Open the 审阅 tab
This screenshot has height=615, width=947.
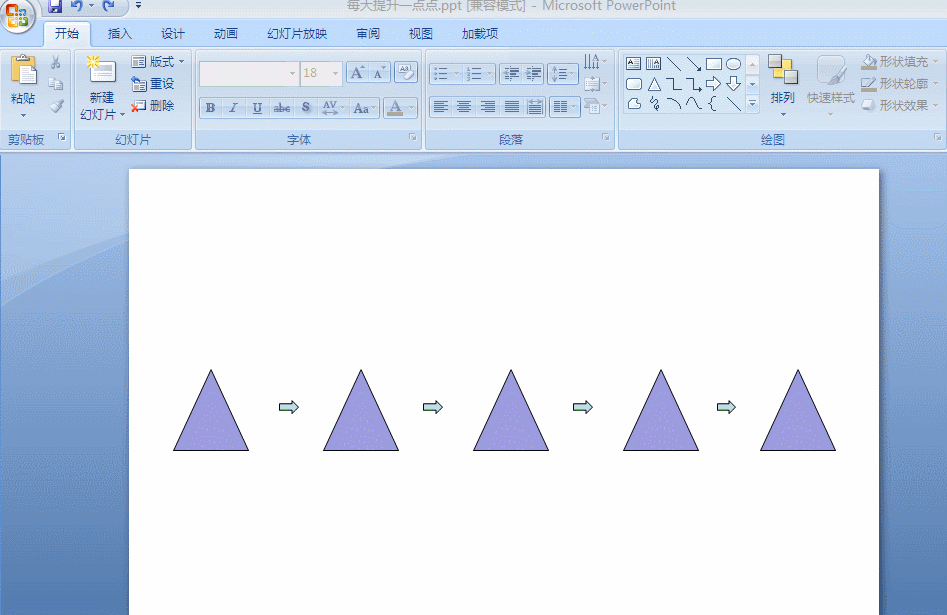pyautogui.click(x=368, y=34)
